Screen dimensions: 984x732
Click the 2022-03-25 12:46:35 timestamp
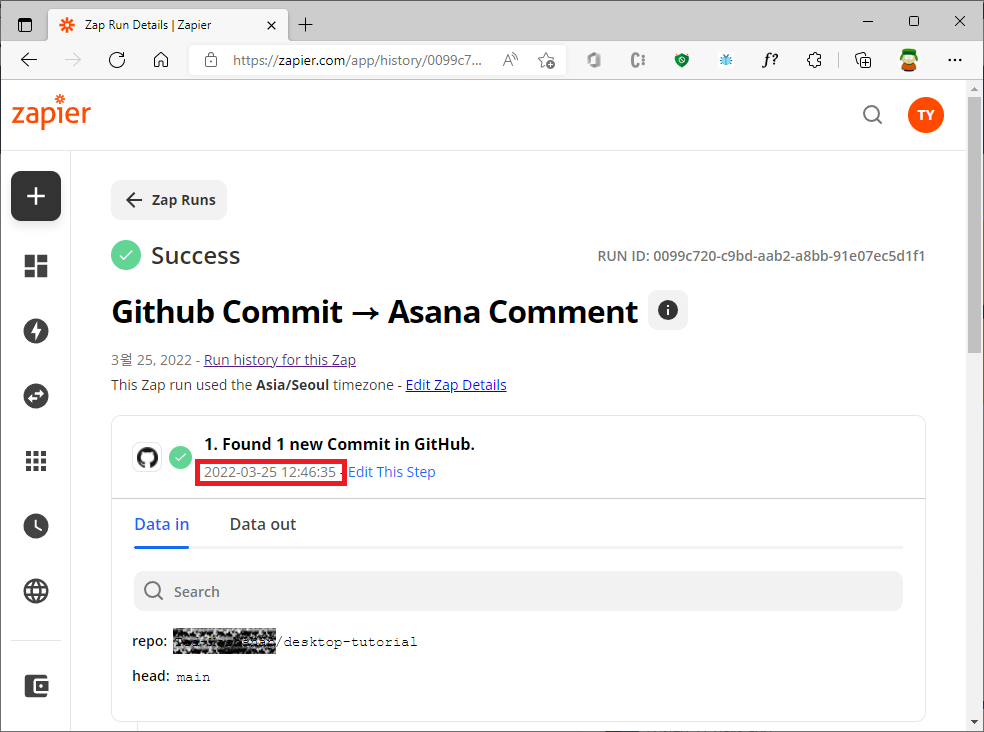click(270, 472)
